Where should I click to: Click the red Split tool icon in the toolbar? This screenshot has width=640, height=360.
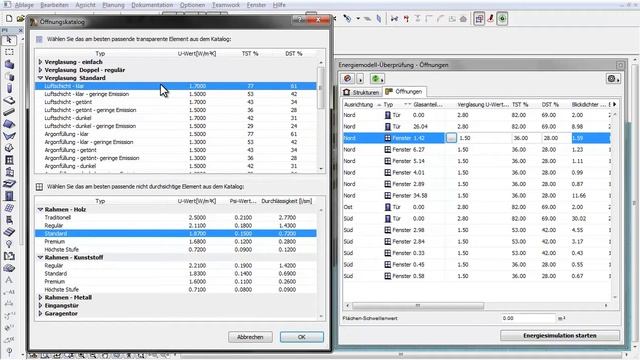[x=406, y=18]
